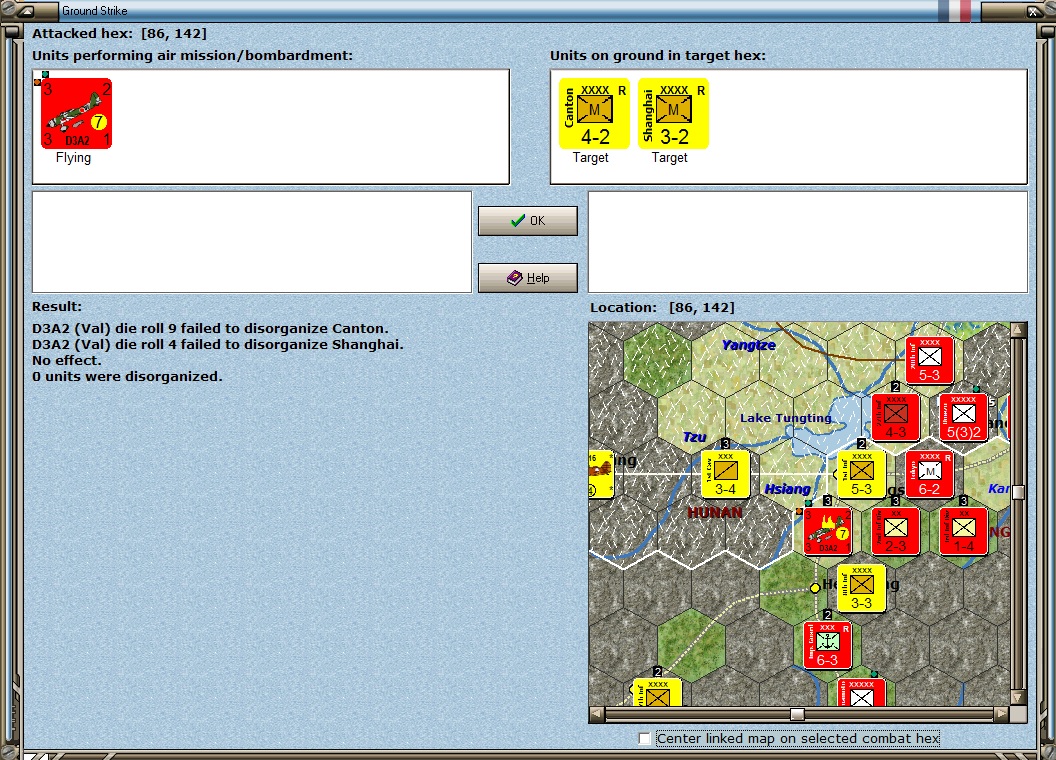This screenshot has height=760, width=1056.
Task: Click the "Target" label under Canton unit
Action: click(591, 158)
